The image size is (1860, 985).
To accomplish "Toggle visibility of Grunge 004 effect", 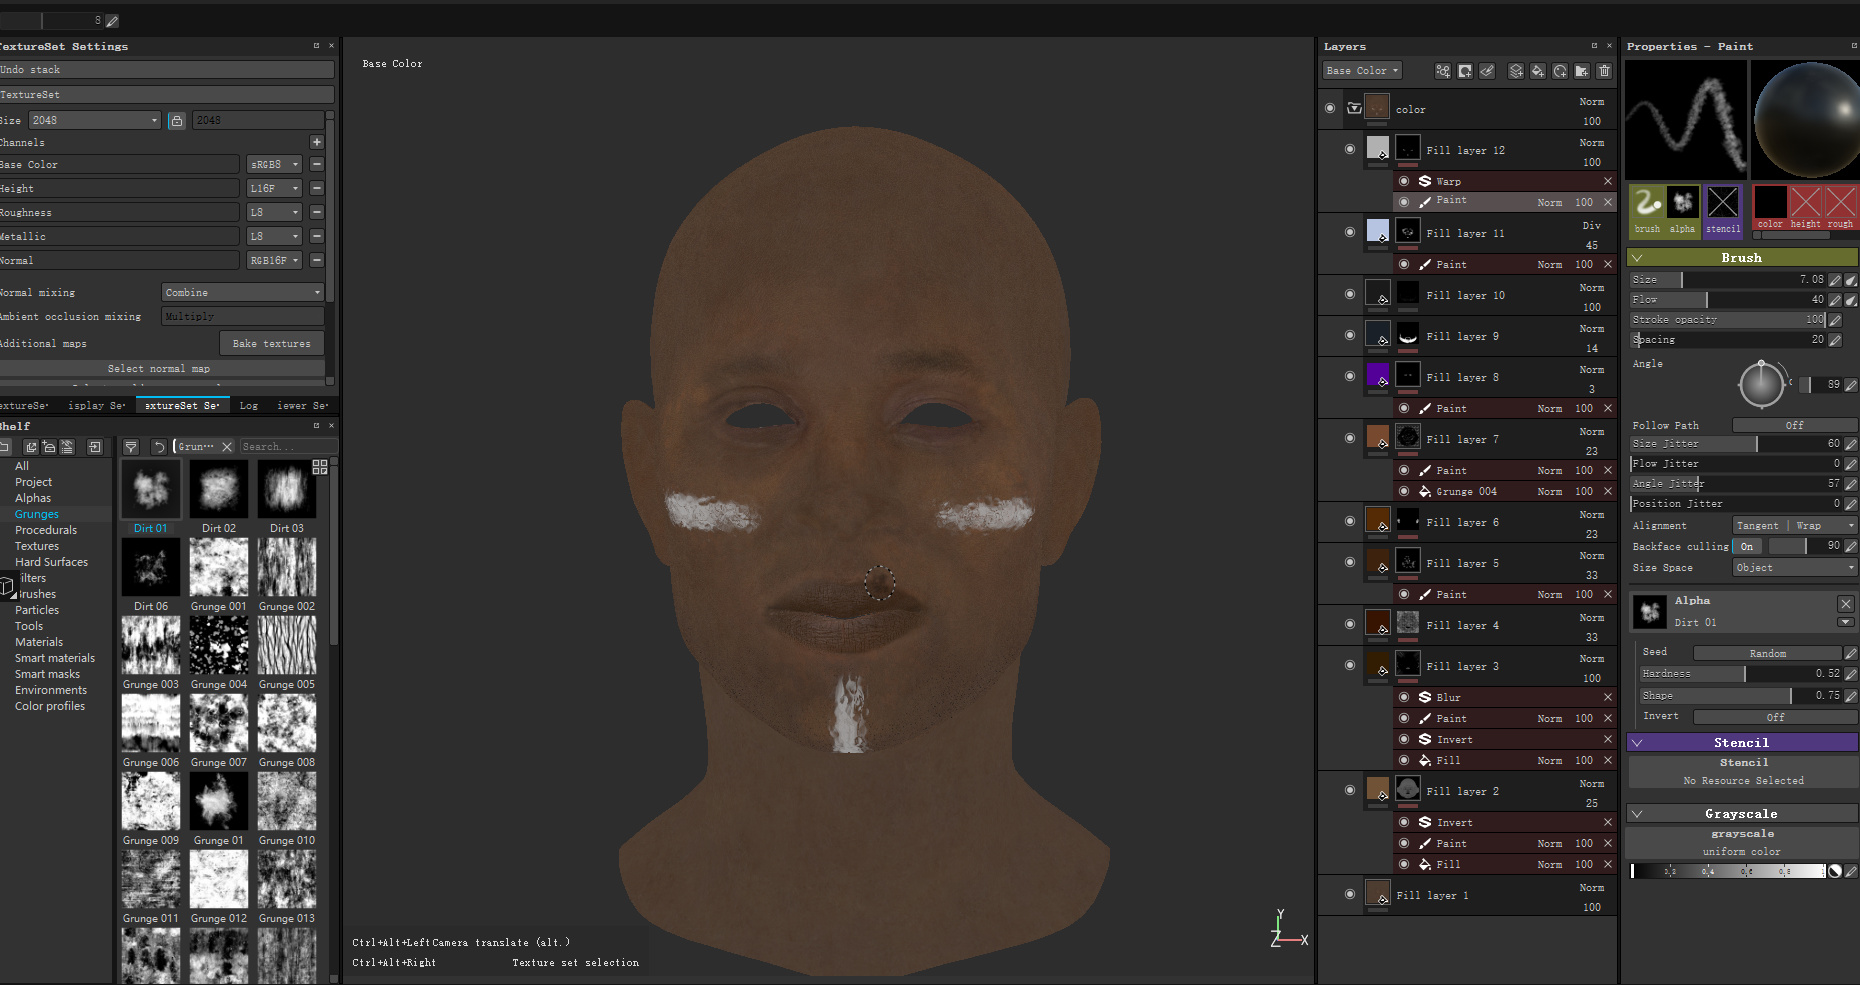I will click(1404, 491).
